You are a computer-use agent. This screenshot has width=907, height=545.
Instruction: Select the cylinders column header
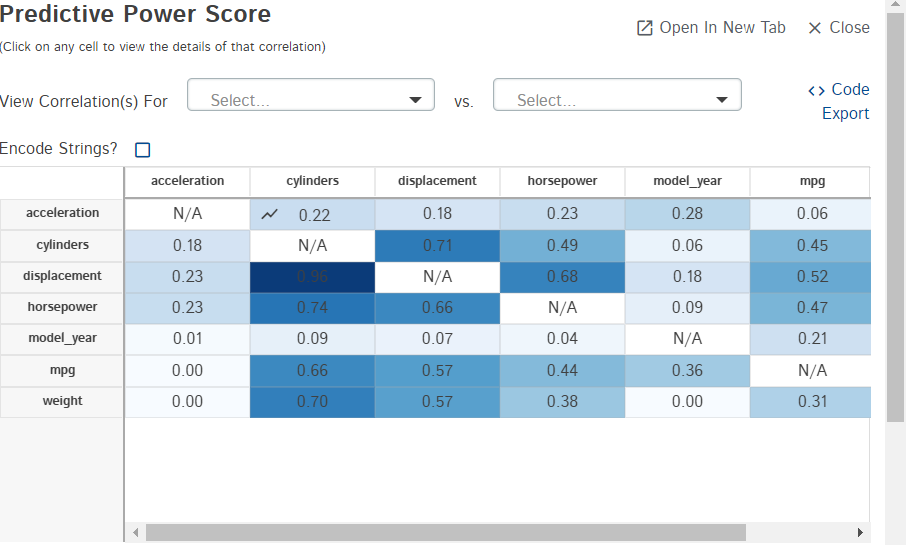pos(312,181)
